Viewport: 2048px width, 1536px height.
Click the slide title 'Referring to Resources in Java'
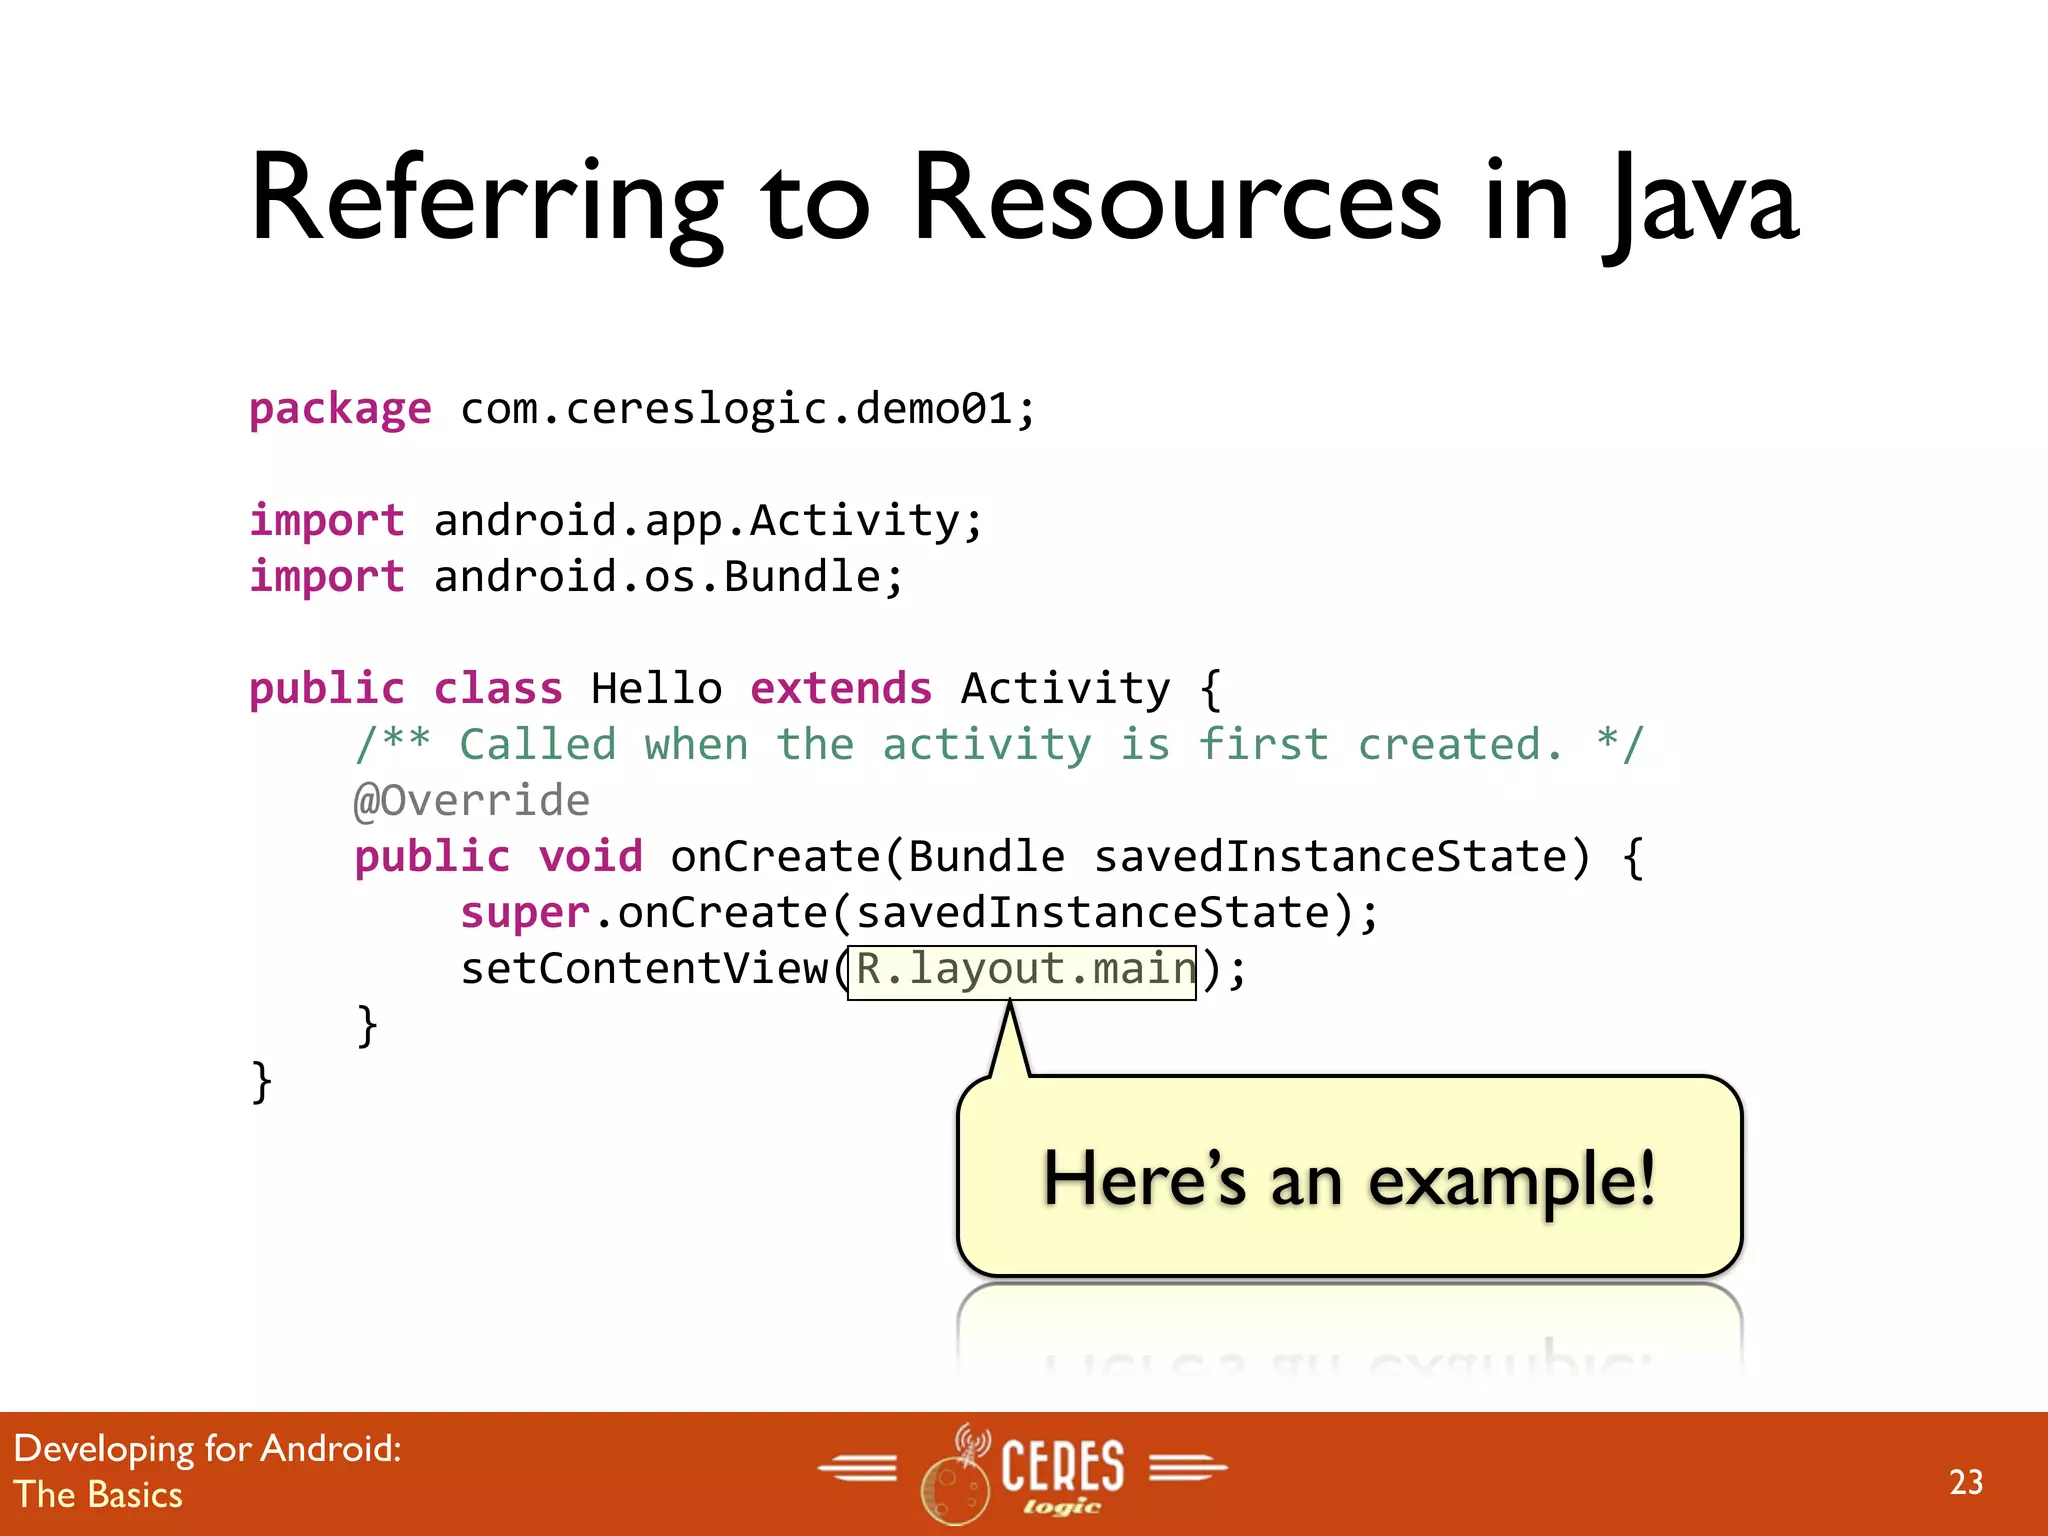pos(1024,198)
